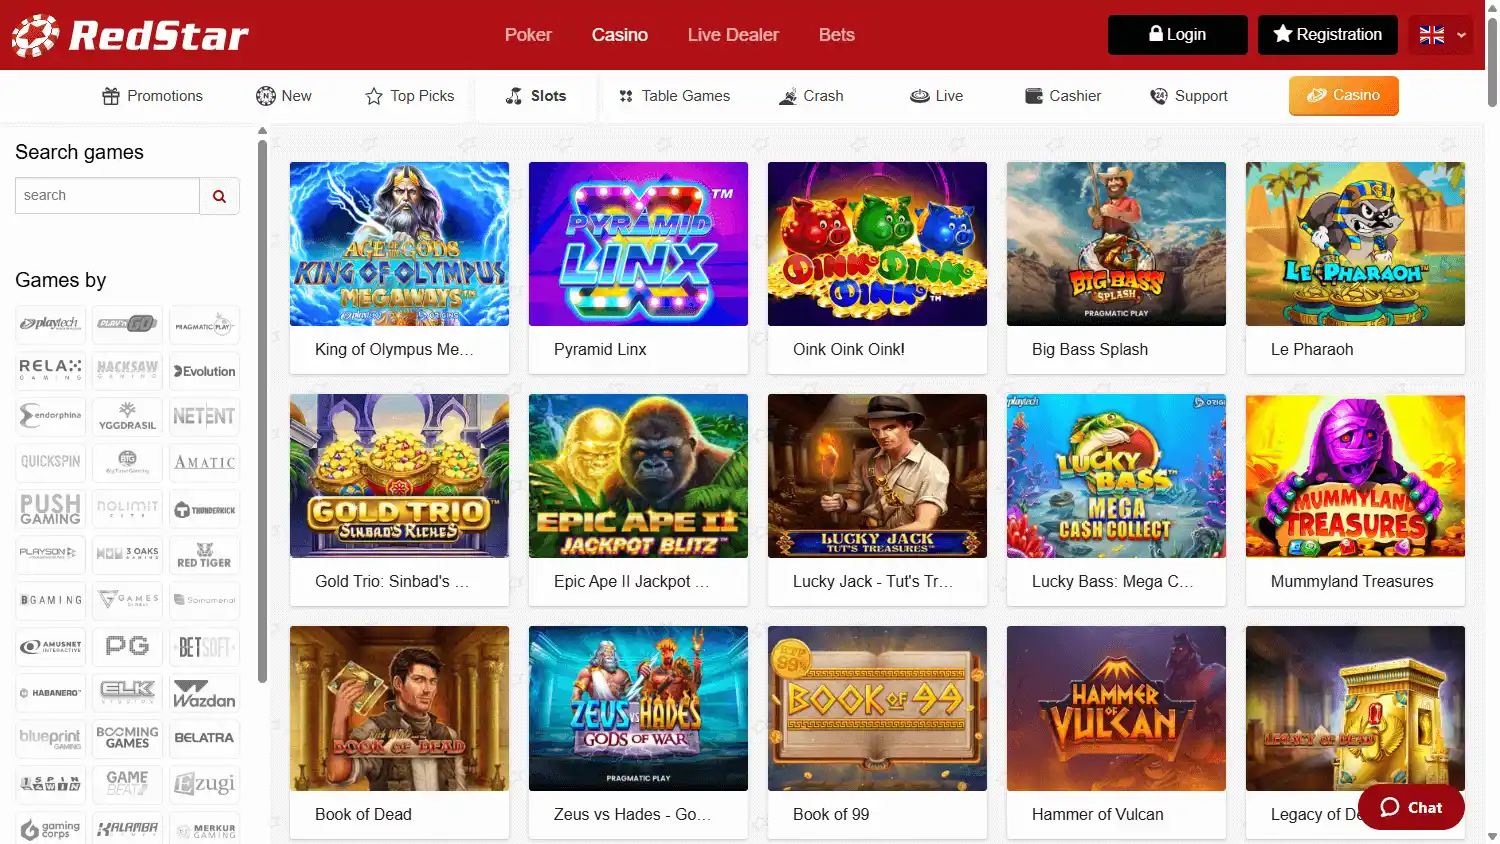Filter games by Yggdrasil provider
The height and width of the screenshot is (844, 1500).
(x=128, y=416)
